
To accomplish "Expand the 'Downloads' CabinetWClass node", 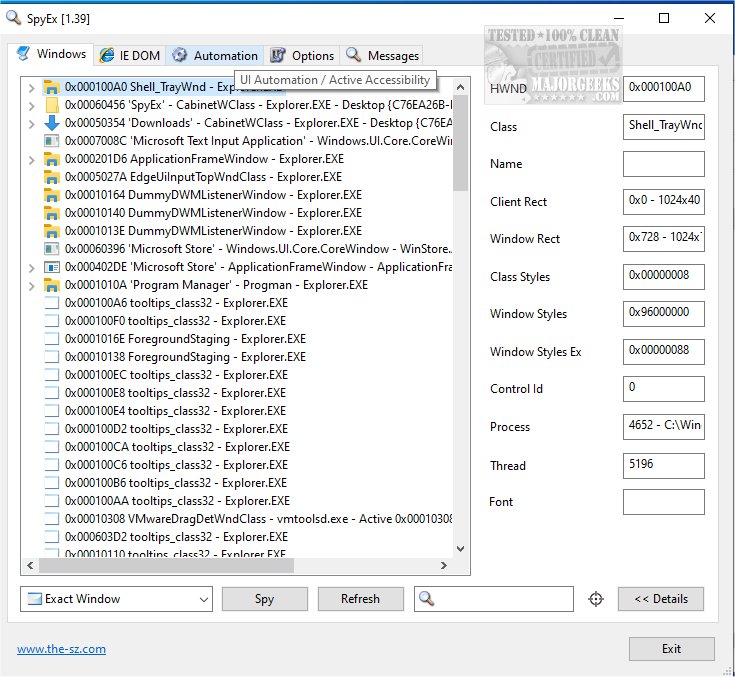I will [x=31, y=123].
